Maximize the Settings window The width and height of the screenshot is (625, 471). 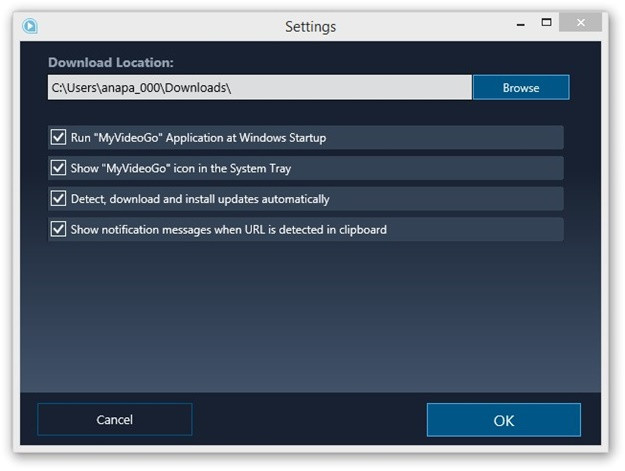coord(546,22)
